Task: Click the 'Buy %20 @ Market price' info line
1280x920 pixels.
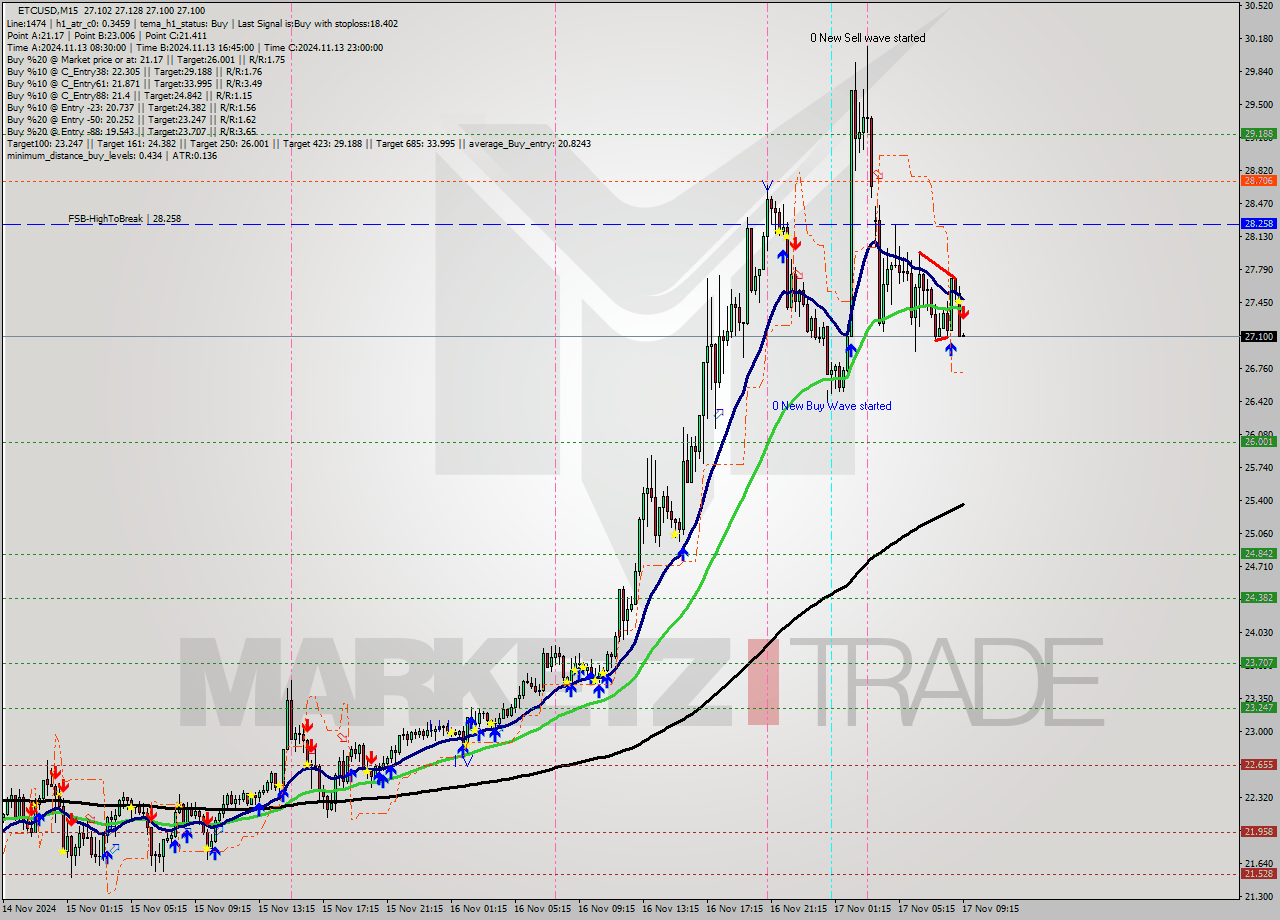Action: (146, 60)
